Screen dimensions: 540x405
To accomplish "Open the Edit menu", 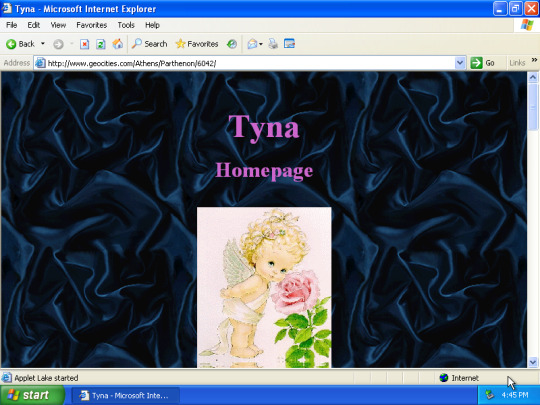I will pos(33,25).
